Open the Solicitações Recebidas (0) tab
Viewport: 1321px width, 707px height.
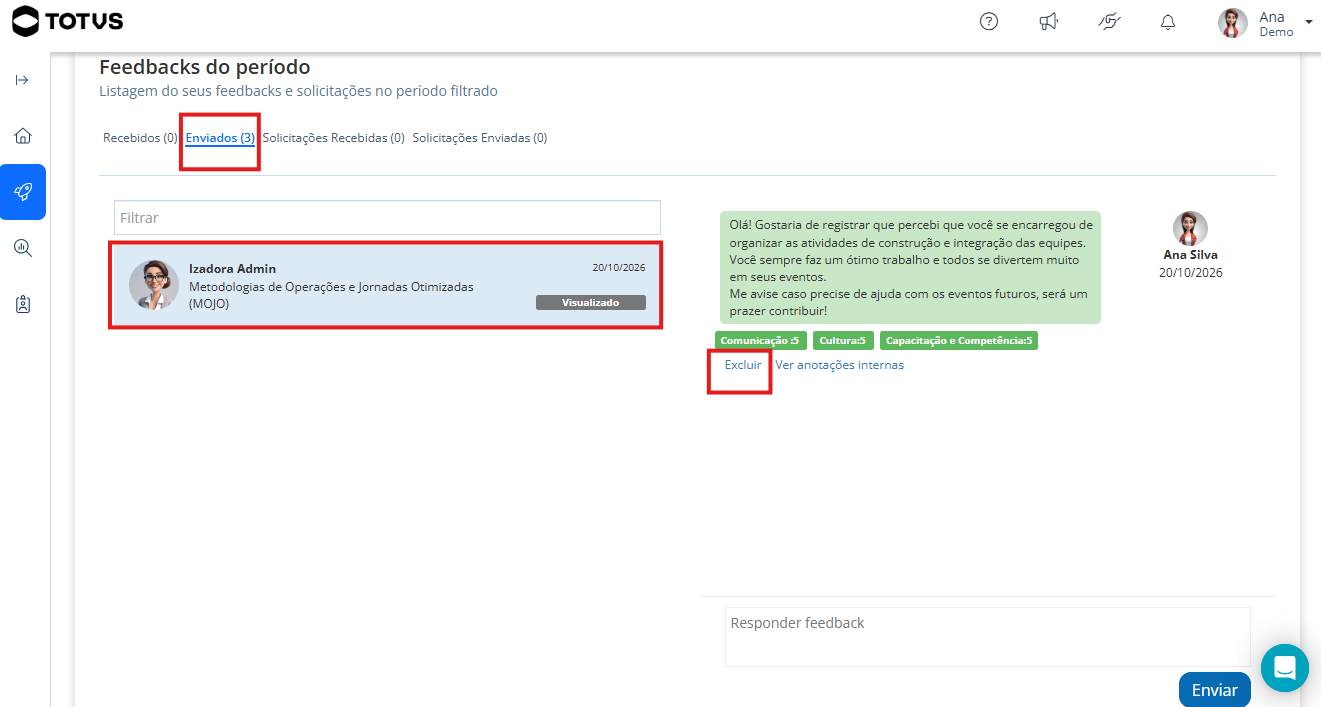pyautogui.click(x=333, y=138)
